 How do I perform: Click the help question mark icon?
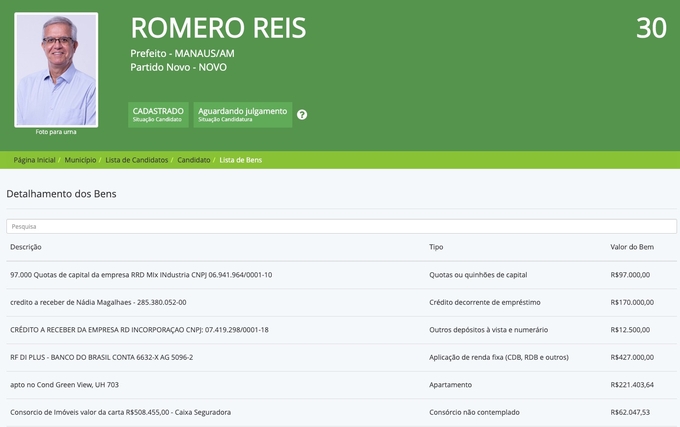302,115
